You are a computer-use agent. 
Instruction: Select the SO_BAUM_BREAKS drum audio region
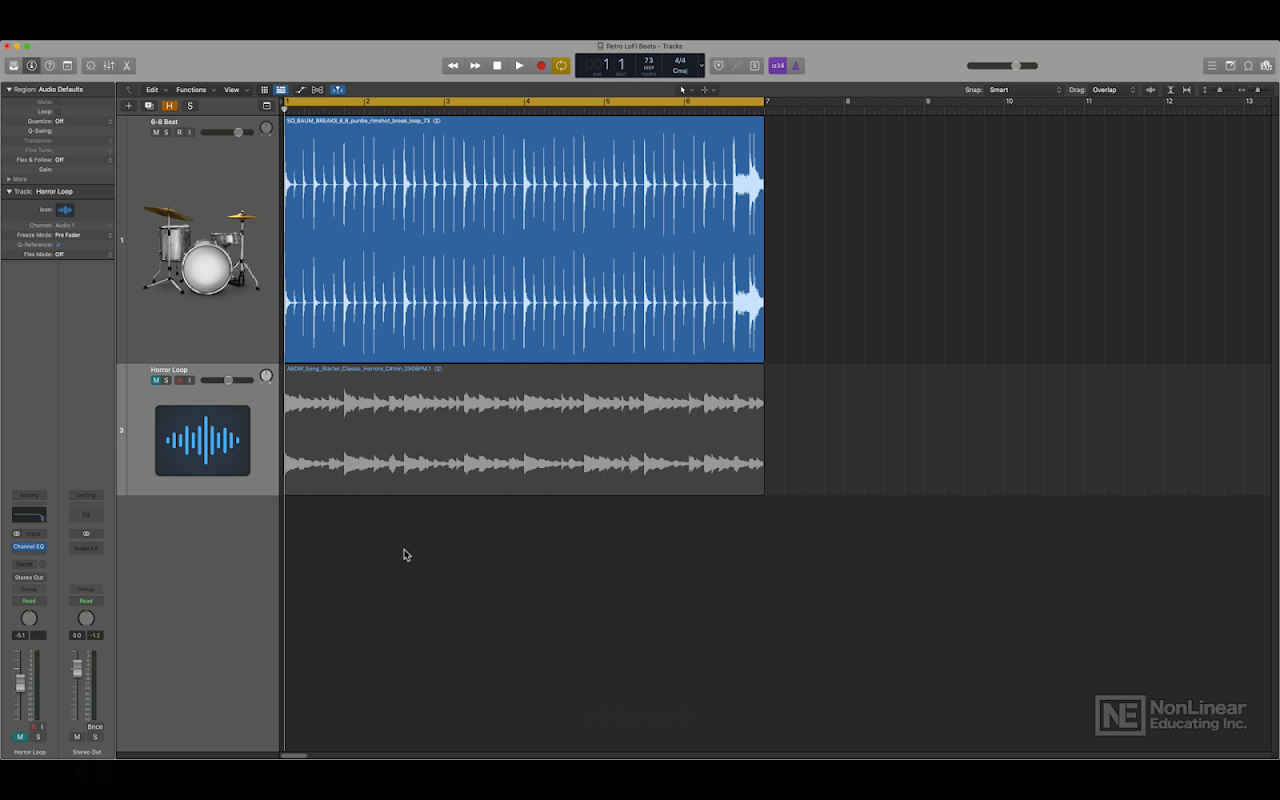coord(524,240)
